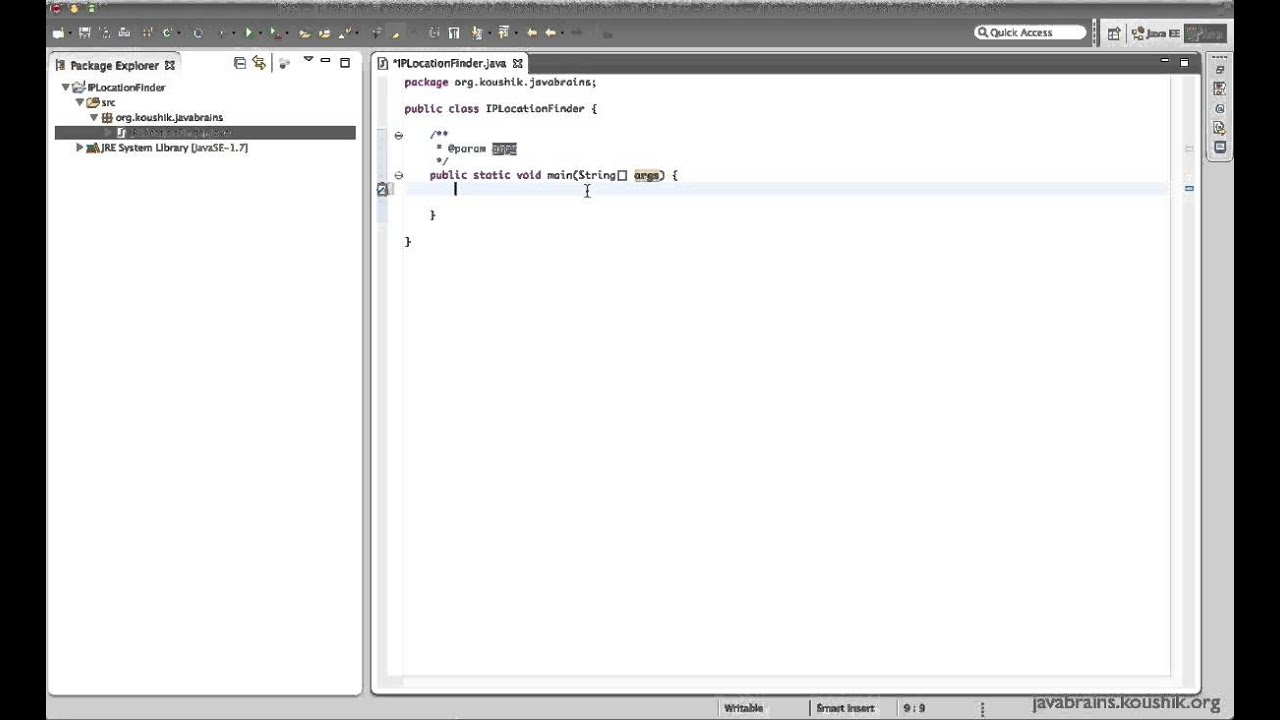Maximize the editor area
1280x720 pixels.
point(1184,62)
